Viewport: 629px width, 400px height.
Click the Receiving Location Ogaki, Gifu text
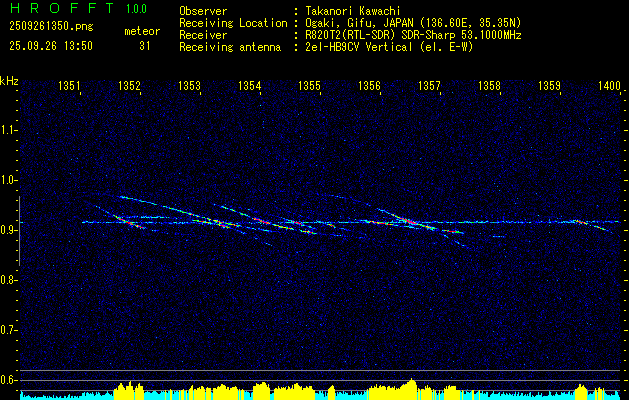tap(413, 23)
